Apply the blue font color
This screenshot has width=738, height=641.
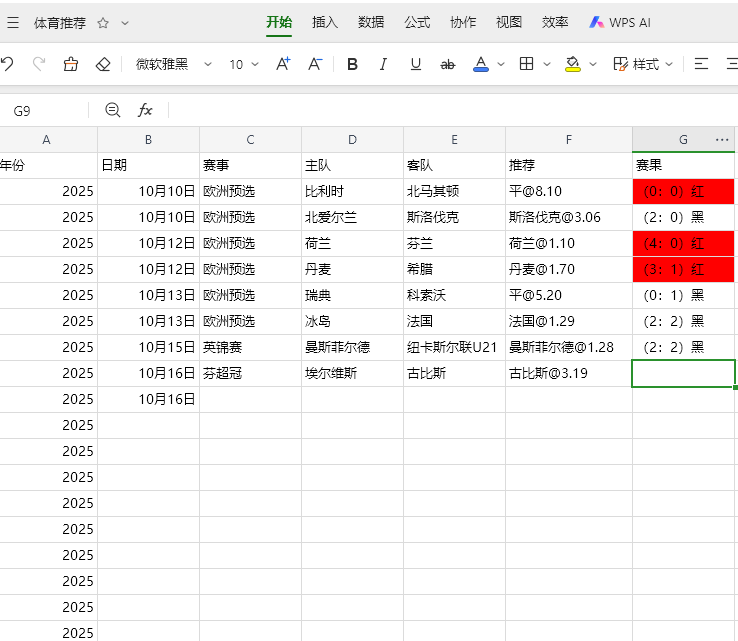(x=481, y=64)
